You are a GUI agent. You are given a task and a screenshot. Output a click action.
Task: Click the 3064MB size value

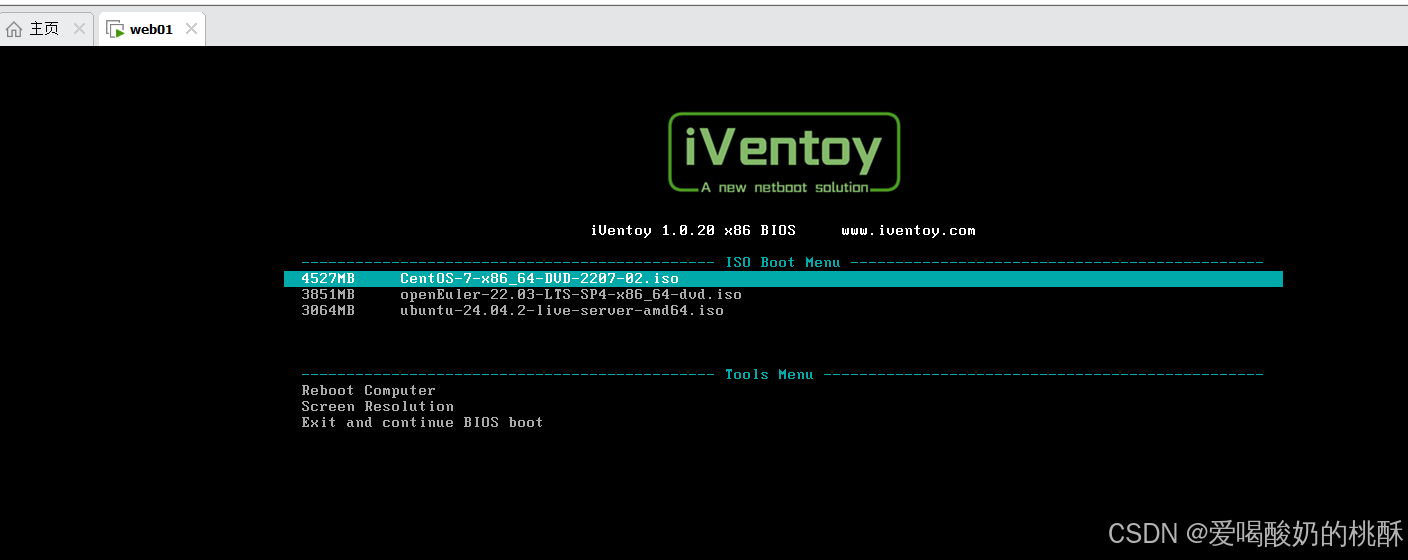pyautogui.click(x=328, y=311)
